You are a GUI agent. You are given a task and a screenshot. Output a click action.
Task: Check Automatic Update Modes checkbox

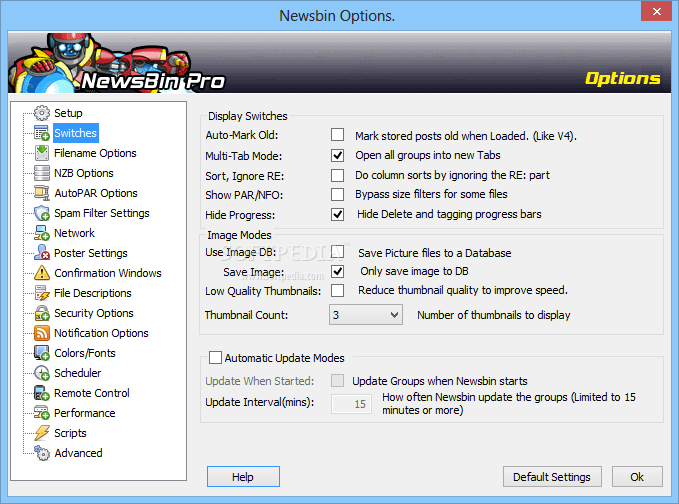coord(215,358)
